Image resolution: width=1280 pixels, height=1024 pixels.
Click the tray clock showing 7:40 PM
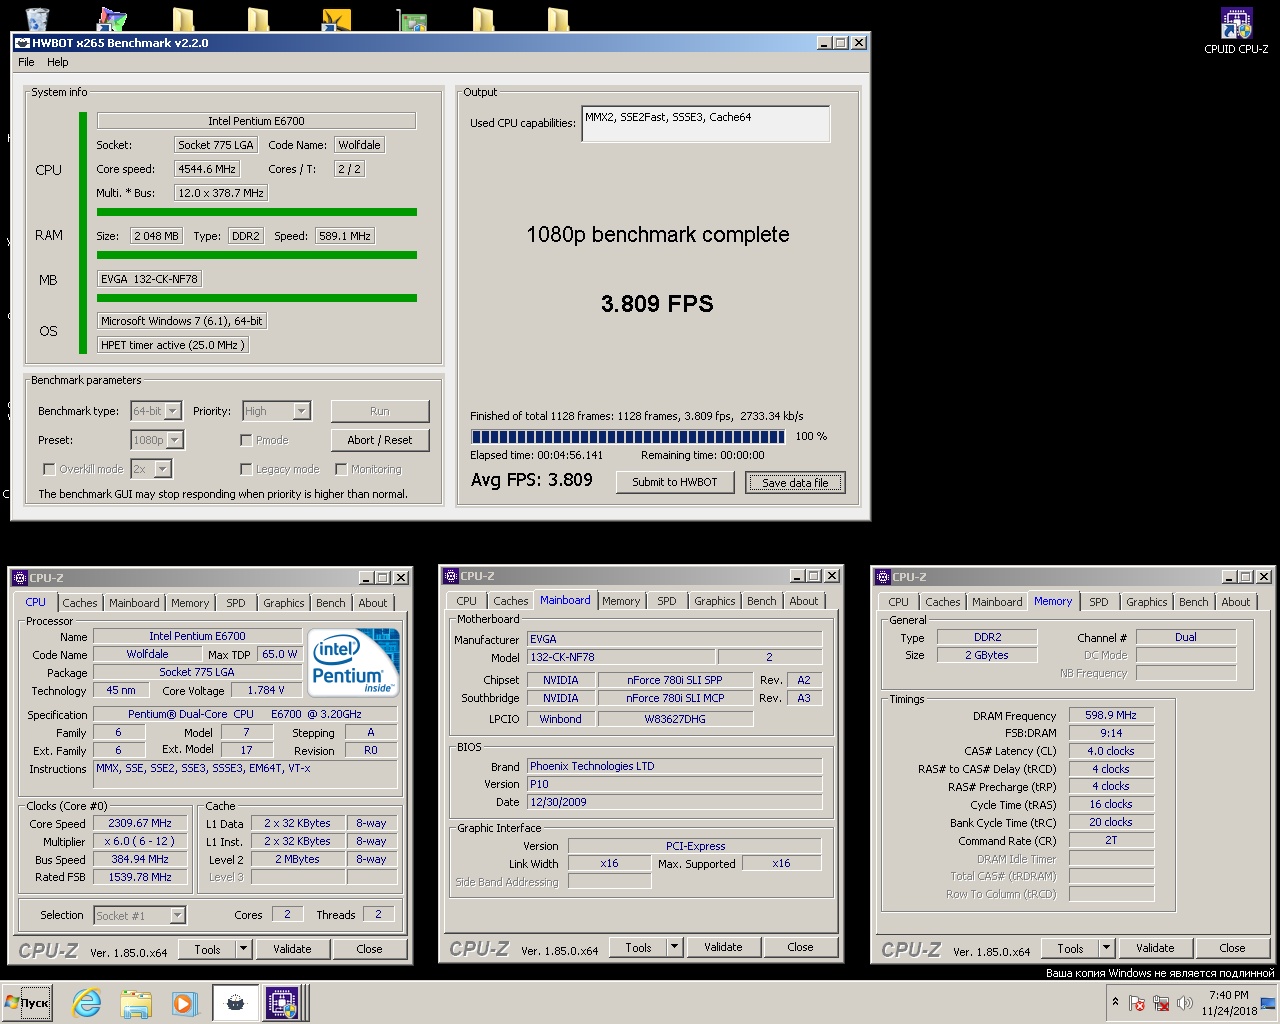click(x=1229, y=1003)
